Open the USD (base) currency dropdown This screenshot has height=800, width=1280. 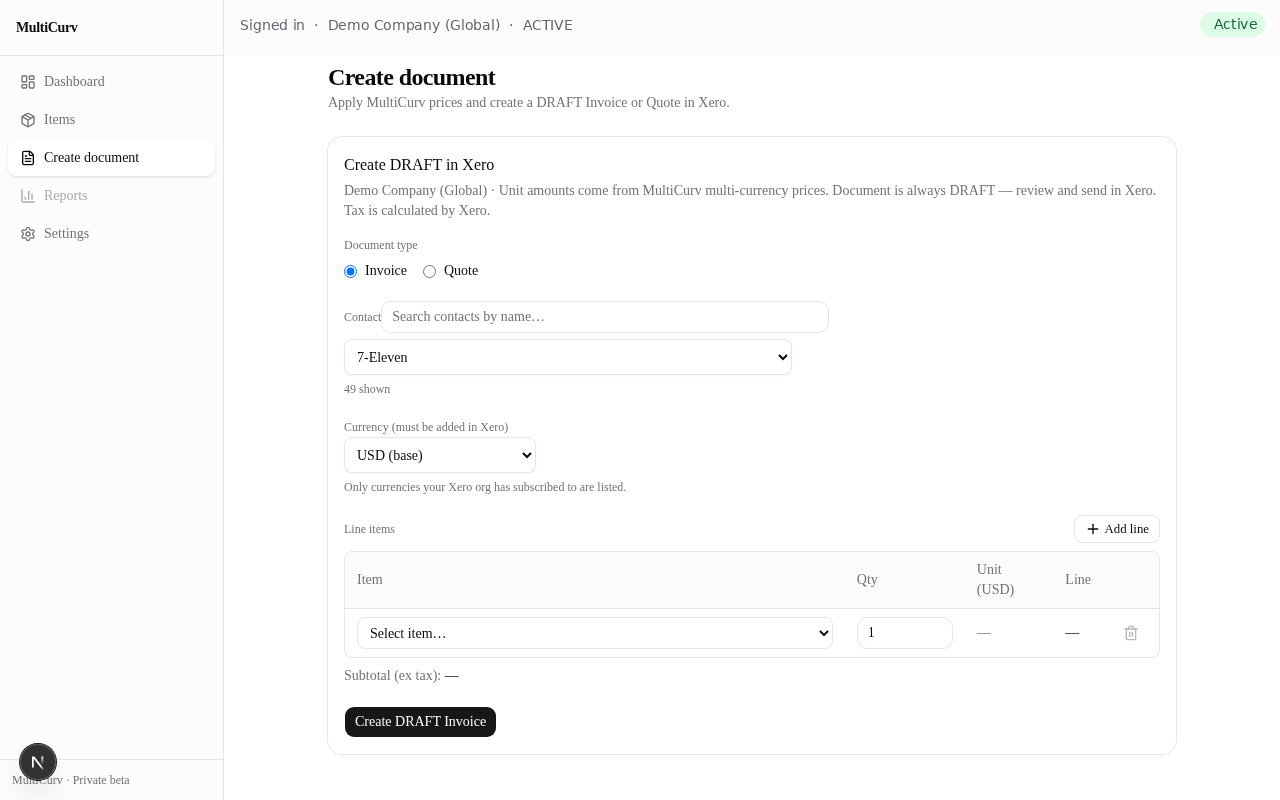(x=440, y=455)
